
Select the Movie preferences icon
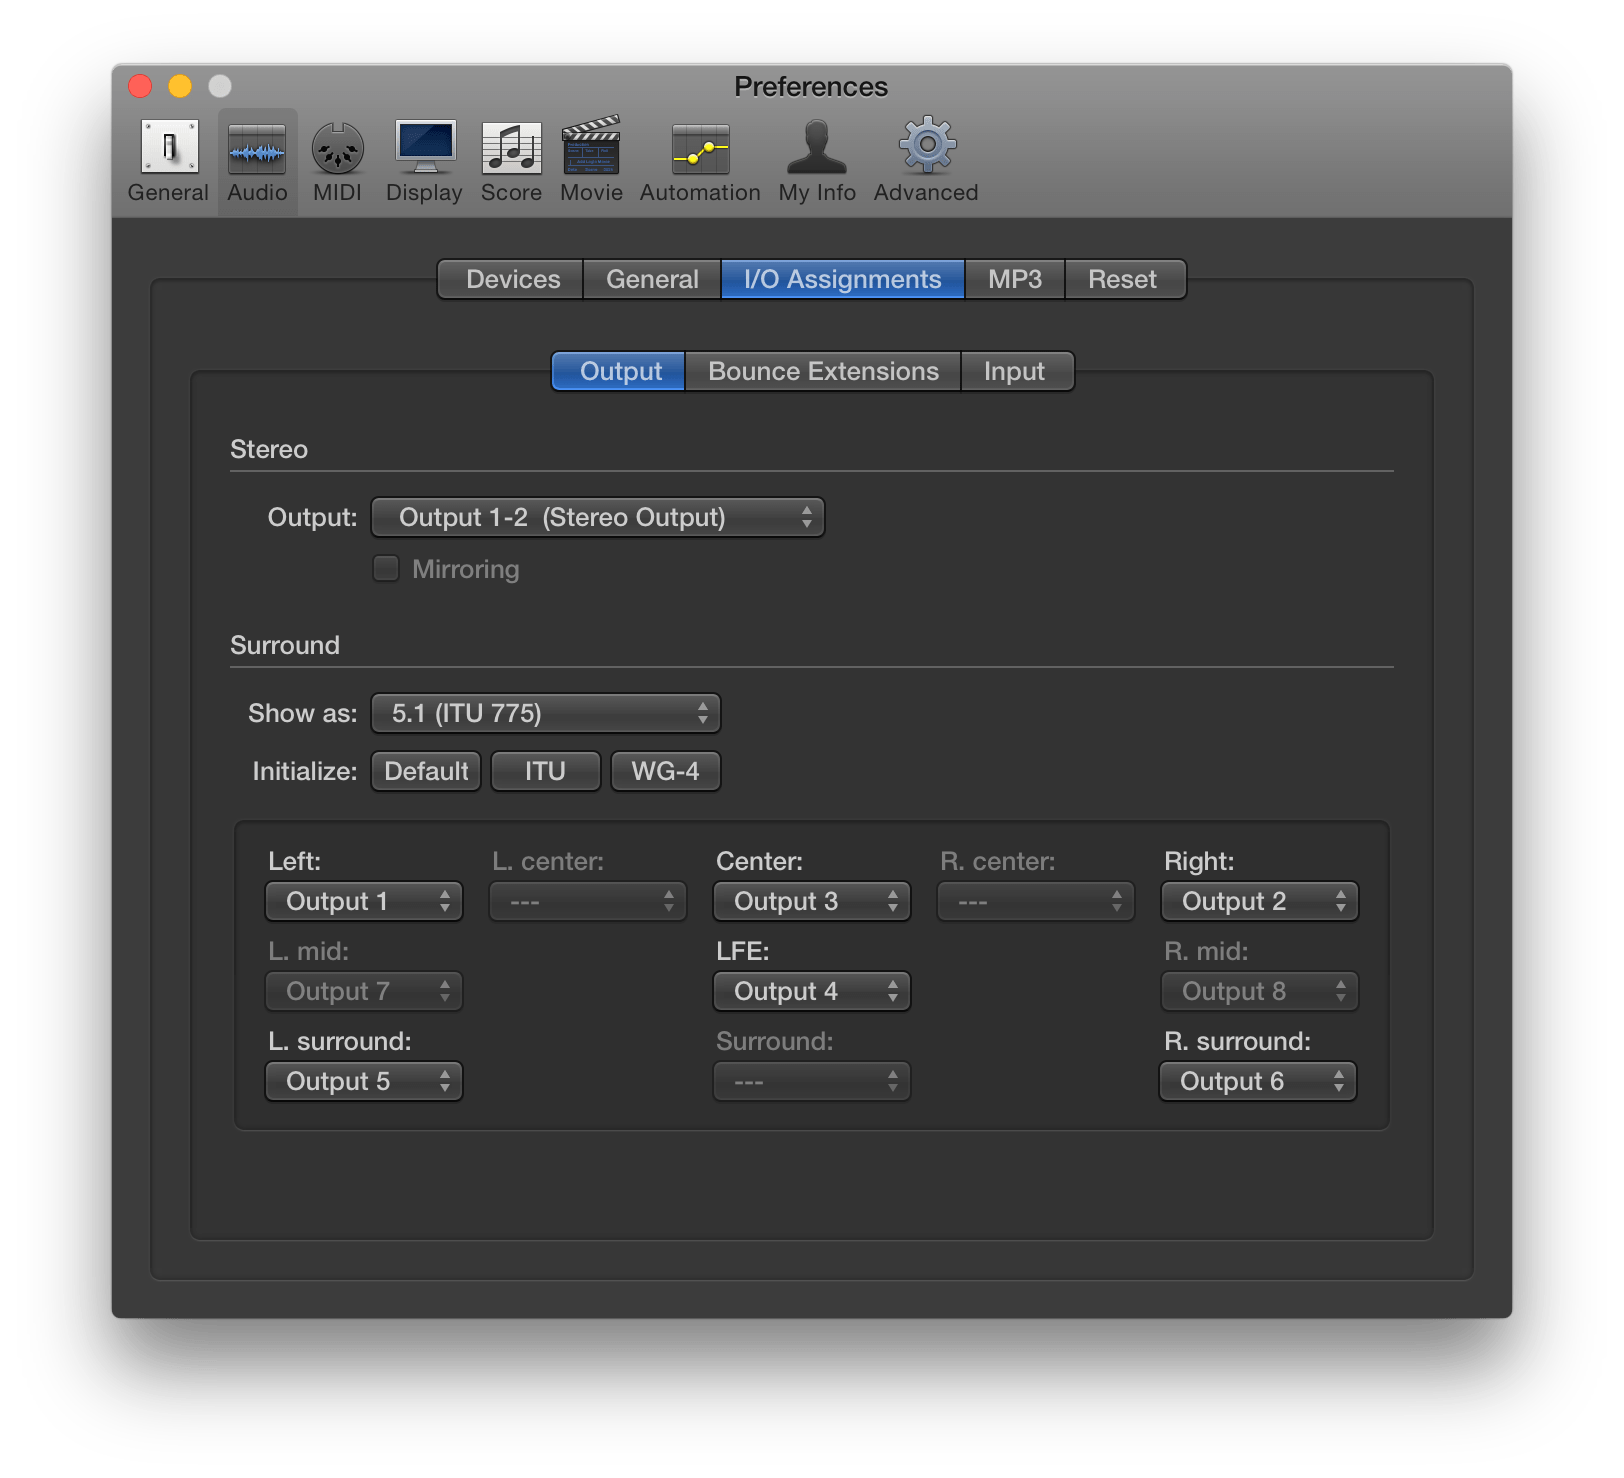coord(590,155)
